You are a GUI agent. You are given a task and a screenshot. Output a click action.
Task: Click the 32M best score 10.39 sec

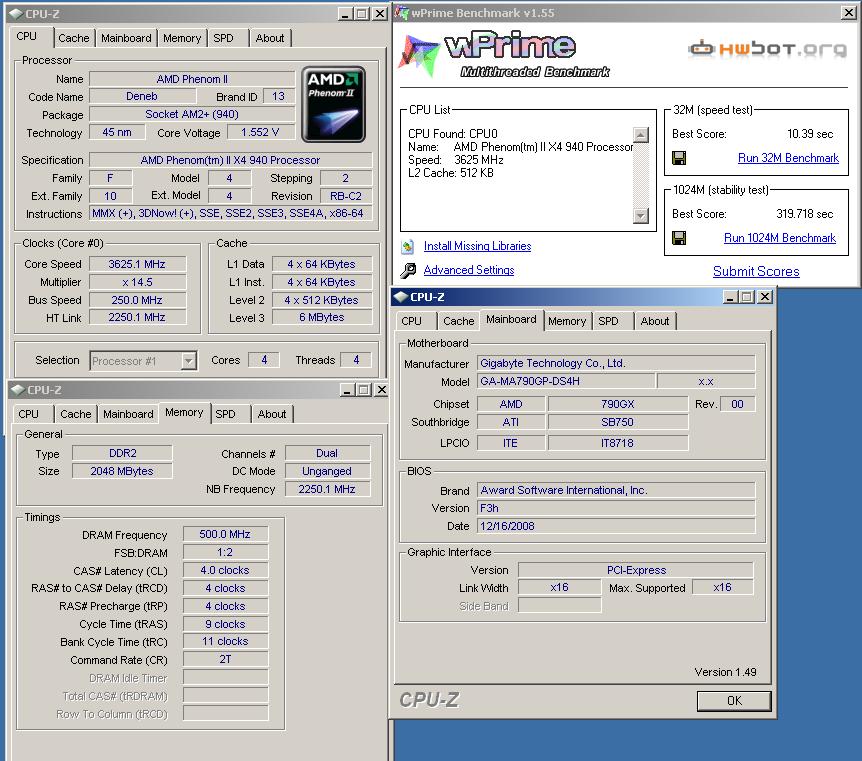click(810, 134)
